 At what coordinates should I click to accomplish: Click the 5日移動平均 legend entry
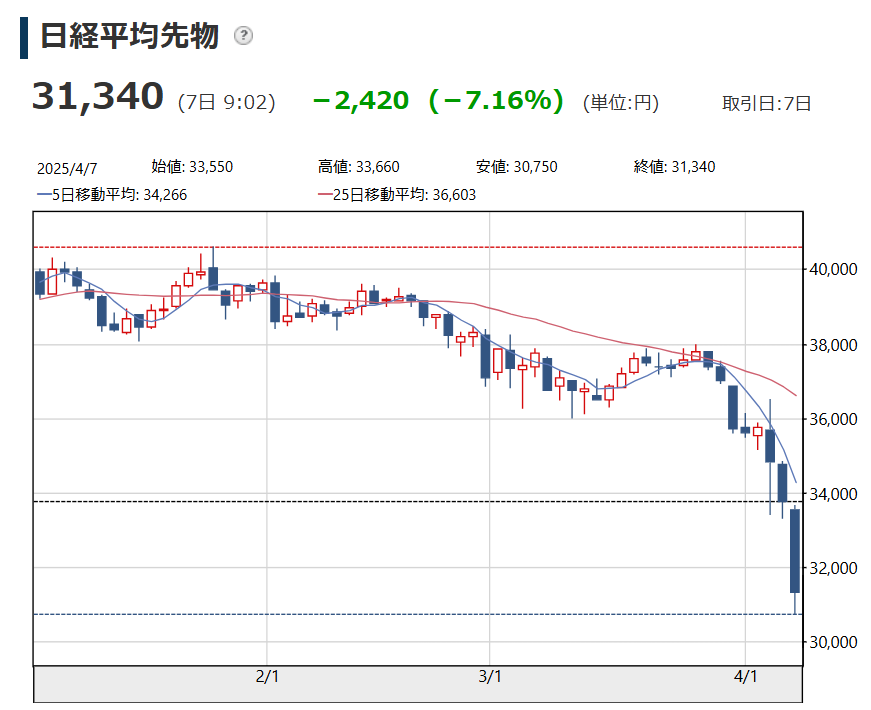(112, 194)
